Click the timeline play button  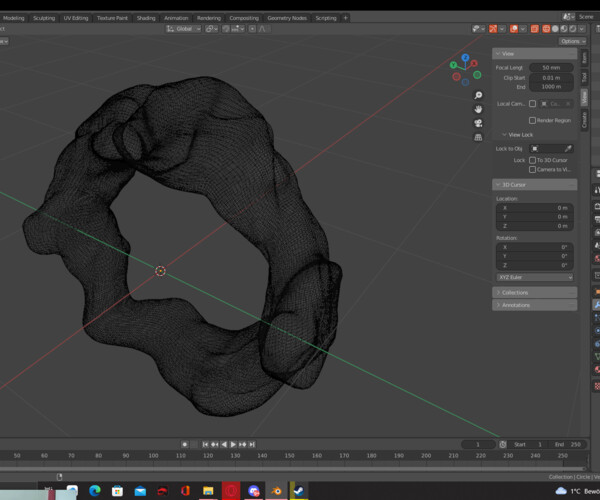coord(233,445)
